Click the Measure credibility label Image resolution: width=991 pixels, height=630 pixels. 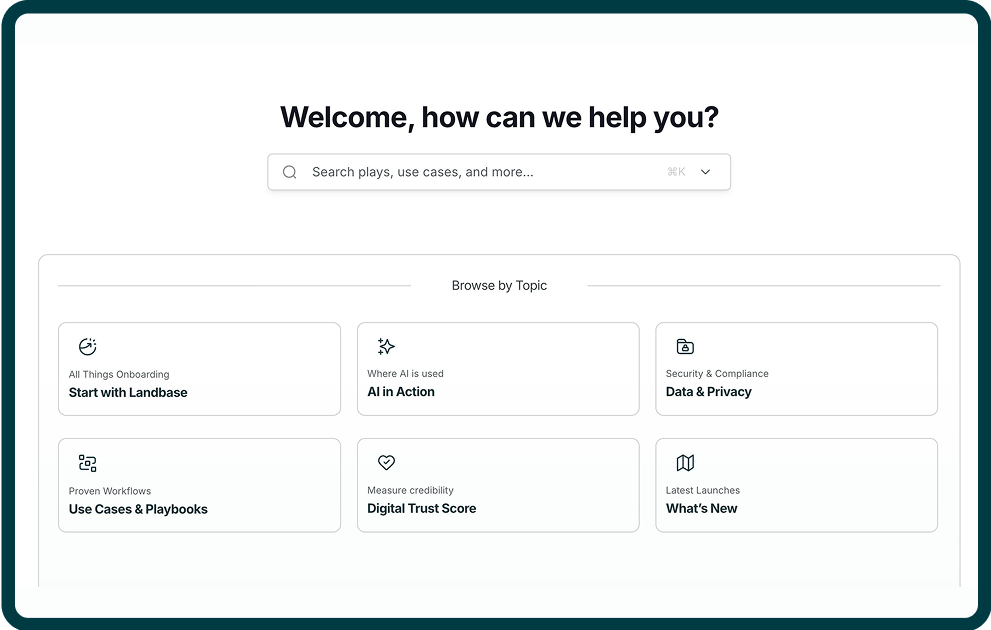pyautogui.click(x=410, y=490)
